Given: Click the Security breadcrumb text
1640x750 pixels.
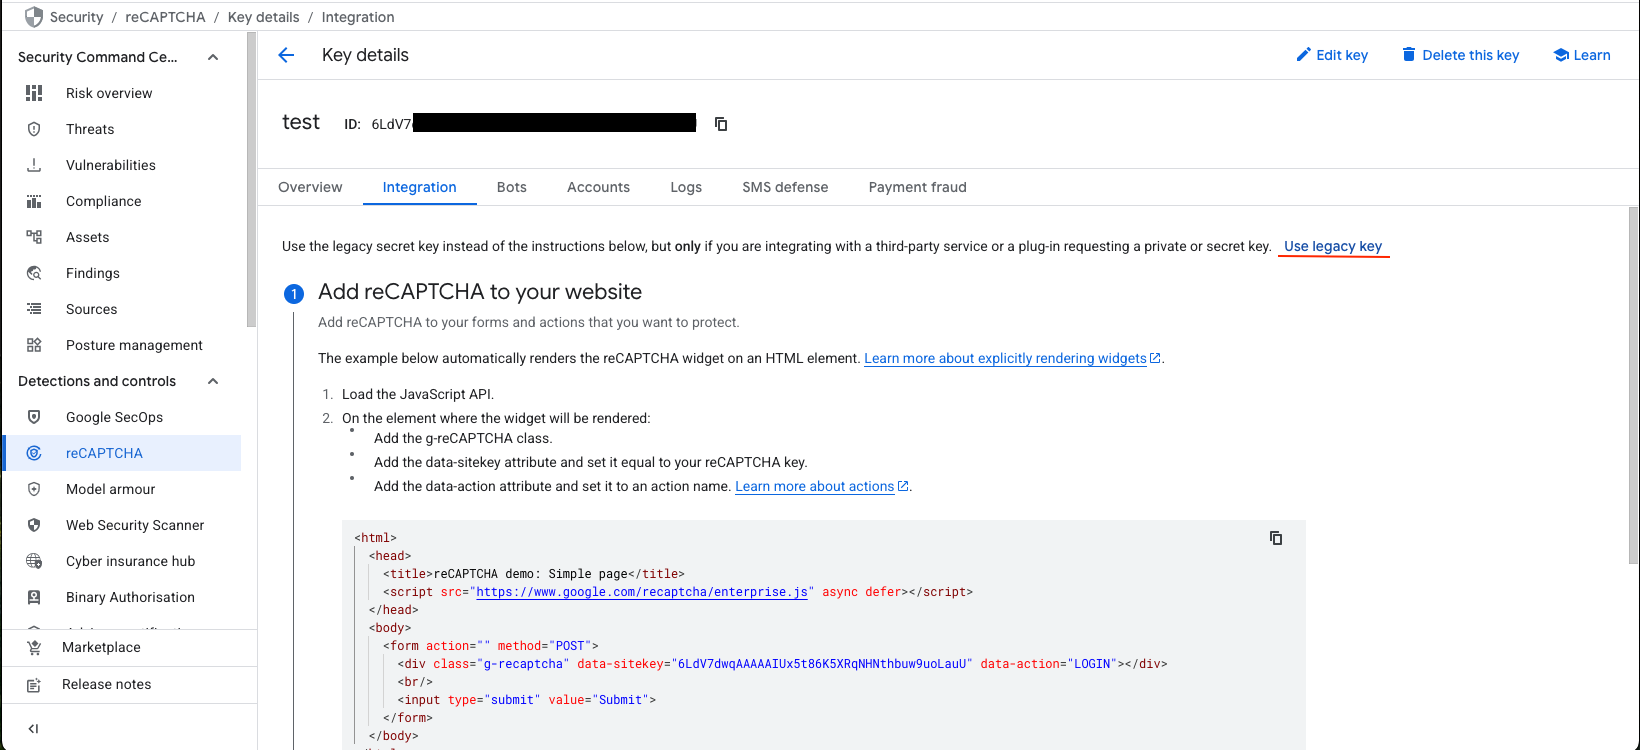Looking at the screenshot, I should [x=77, y=17].
